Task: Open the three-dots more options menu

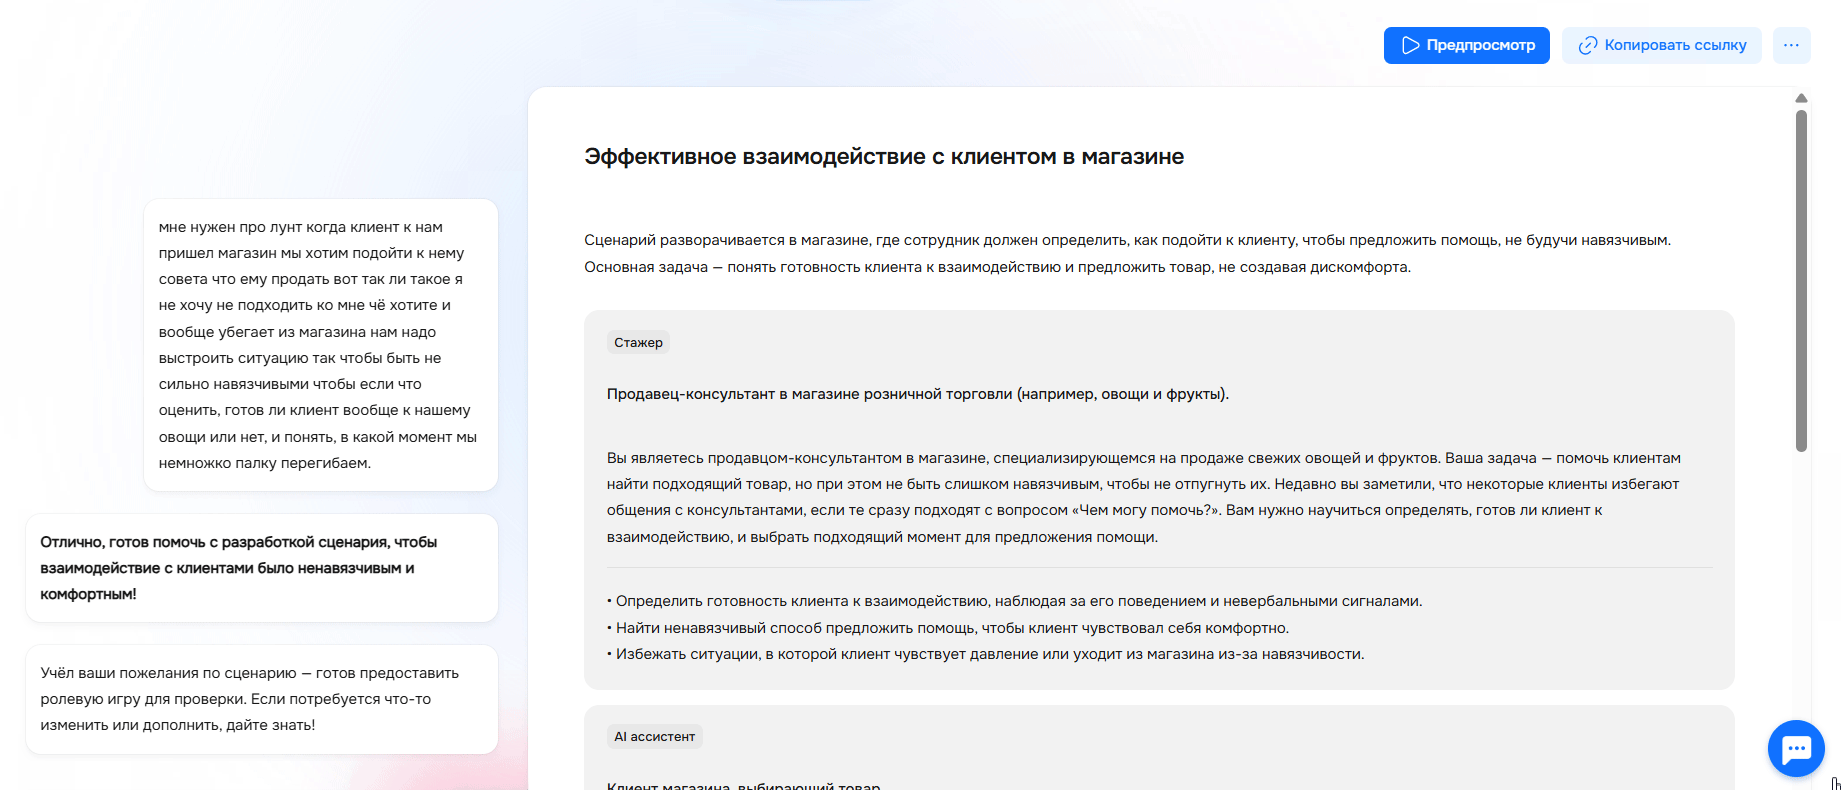Action: coord(1791,46)
